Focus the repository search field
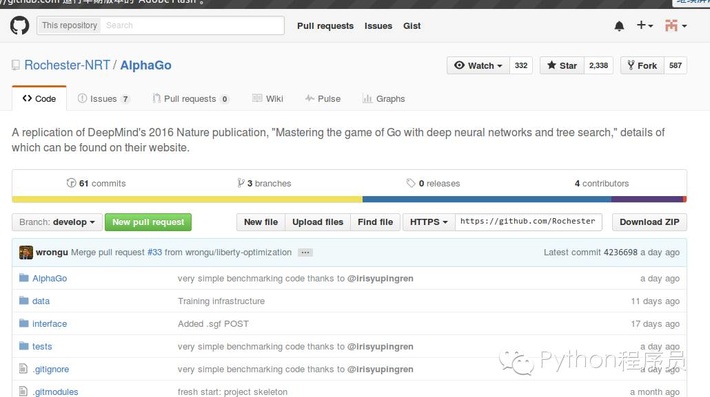Screen dimensions: 710x397 [x=192, y=25]
